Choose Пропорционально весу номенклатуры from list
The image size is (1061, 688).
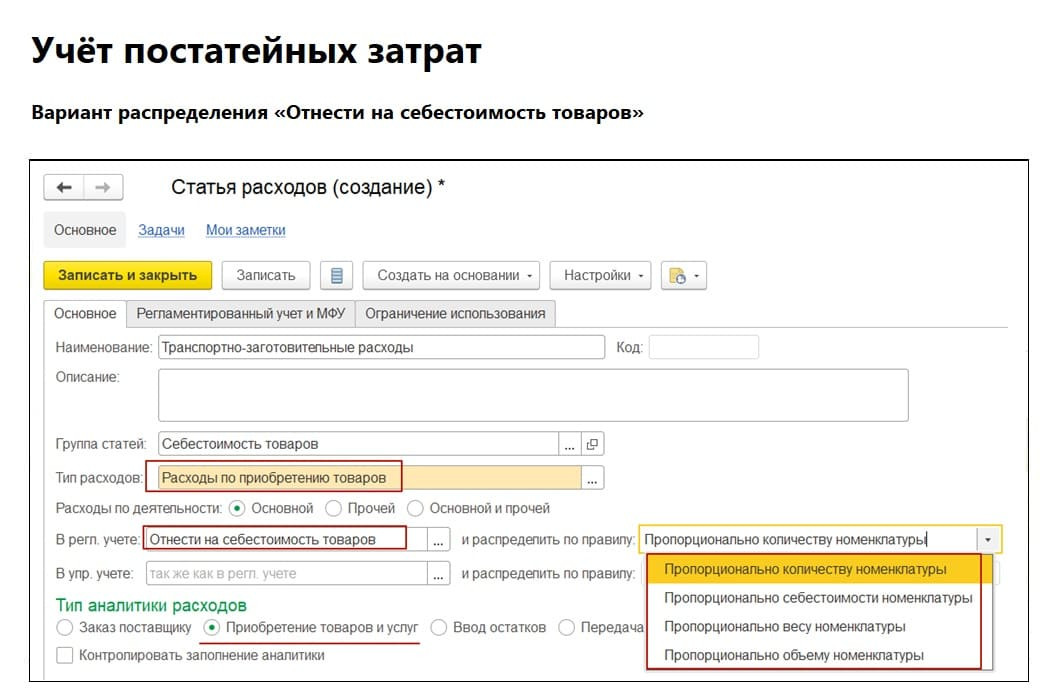784,627
